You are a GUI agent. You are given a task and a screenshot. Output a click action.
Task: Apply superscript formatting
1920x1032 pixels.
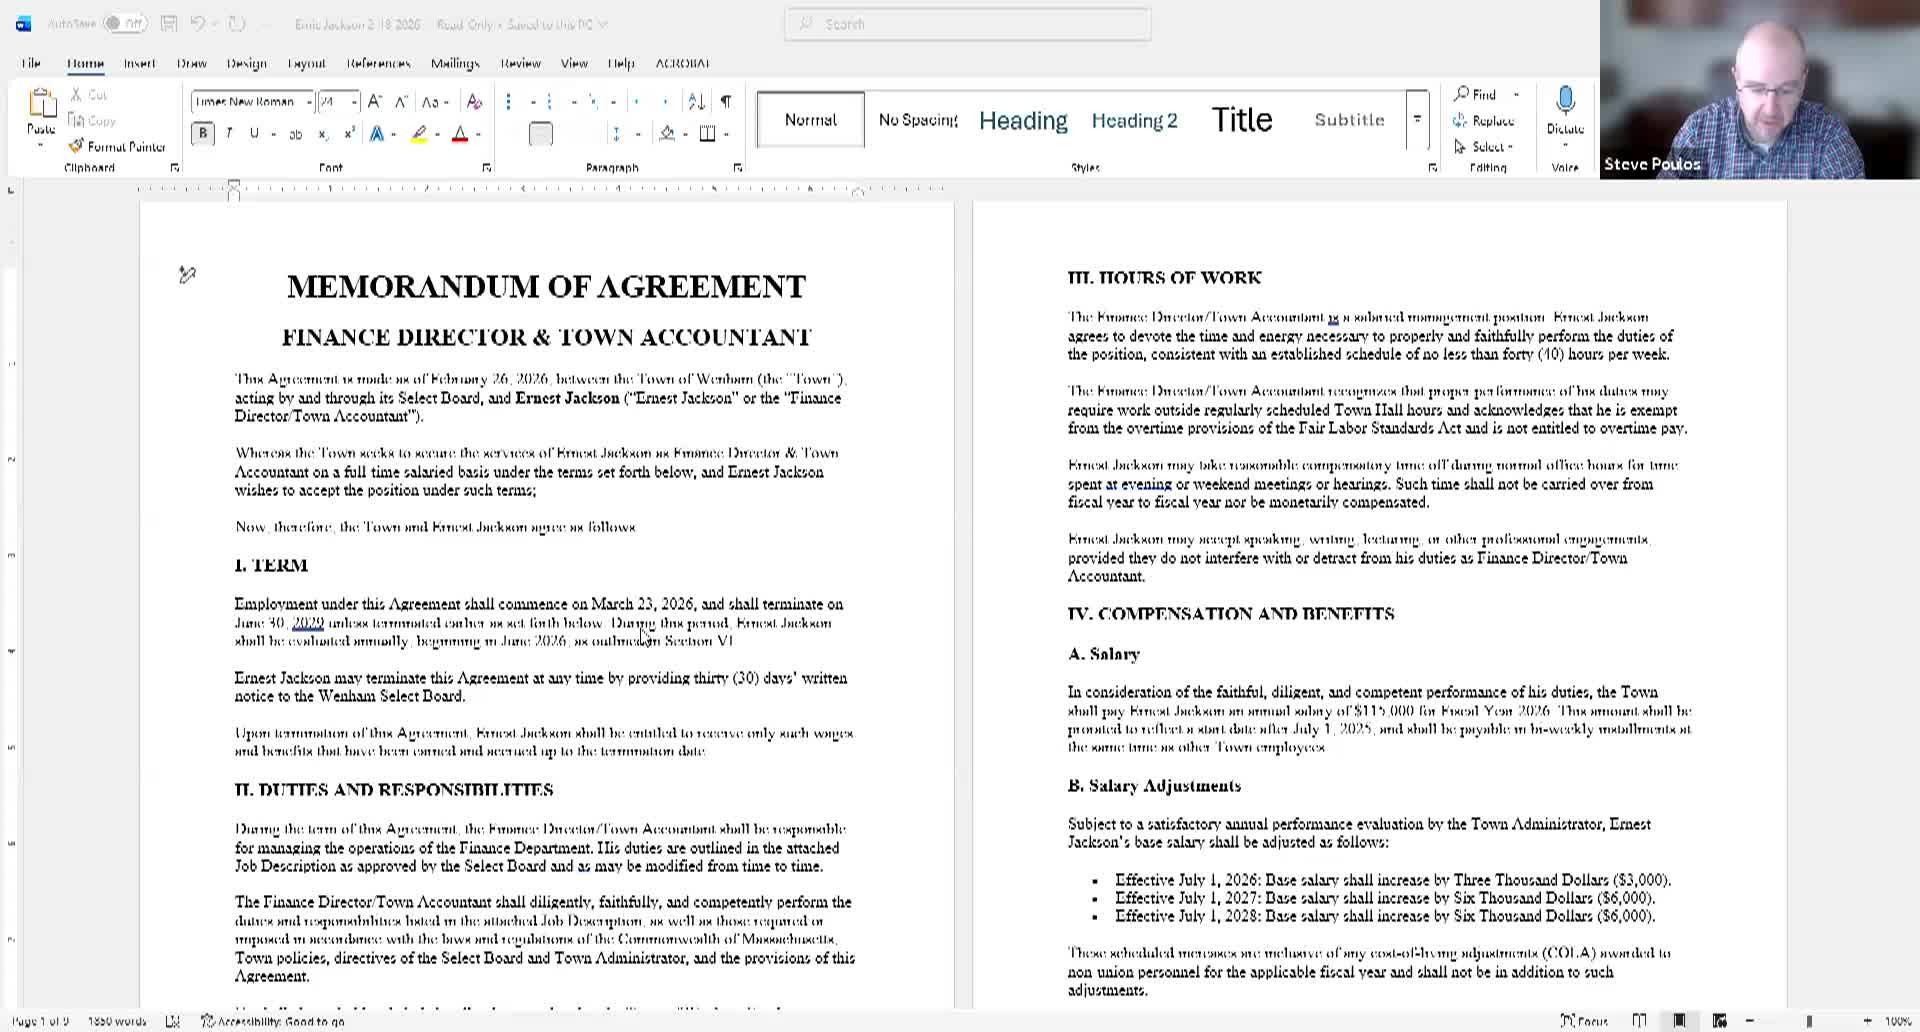(x=349, y=134)
